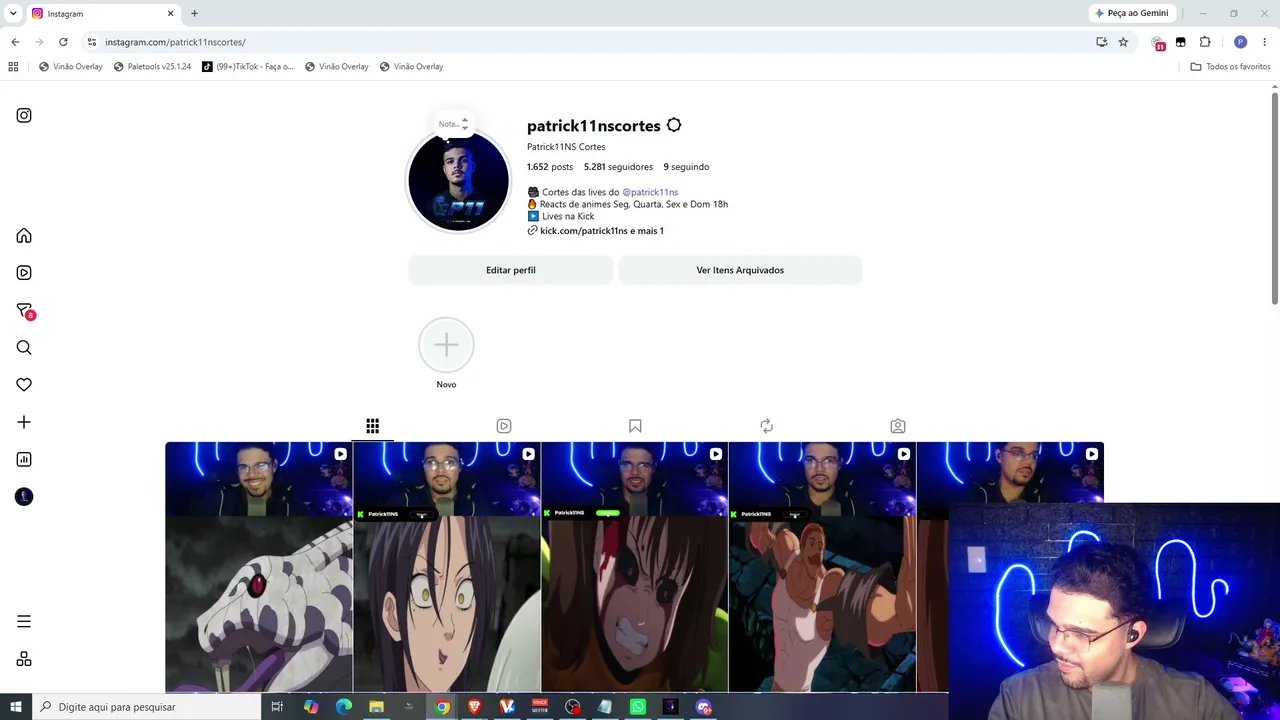Open WhatsApp from the taskbar
This screenshot has height=720, width=1280.
[x=638, y=707]
